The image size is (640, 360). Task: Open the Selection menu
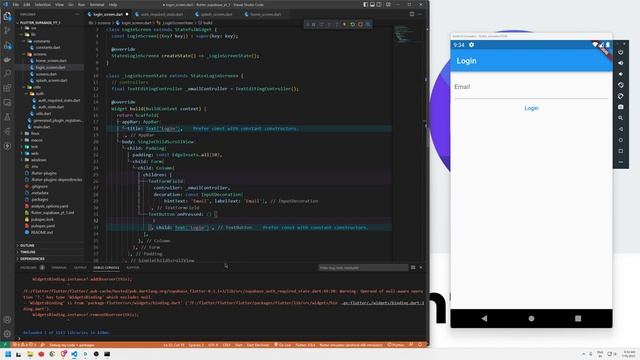click(42, 4)
